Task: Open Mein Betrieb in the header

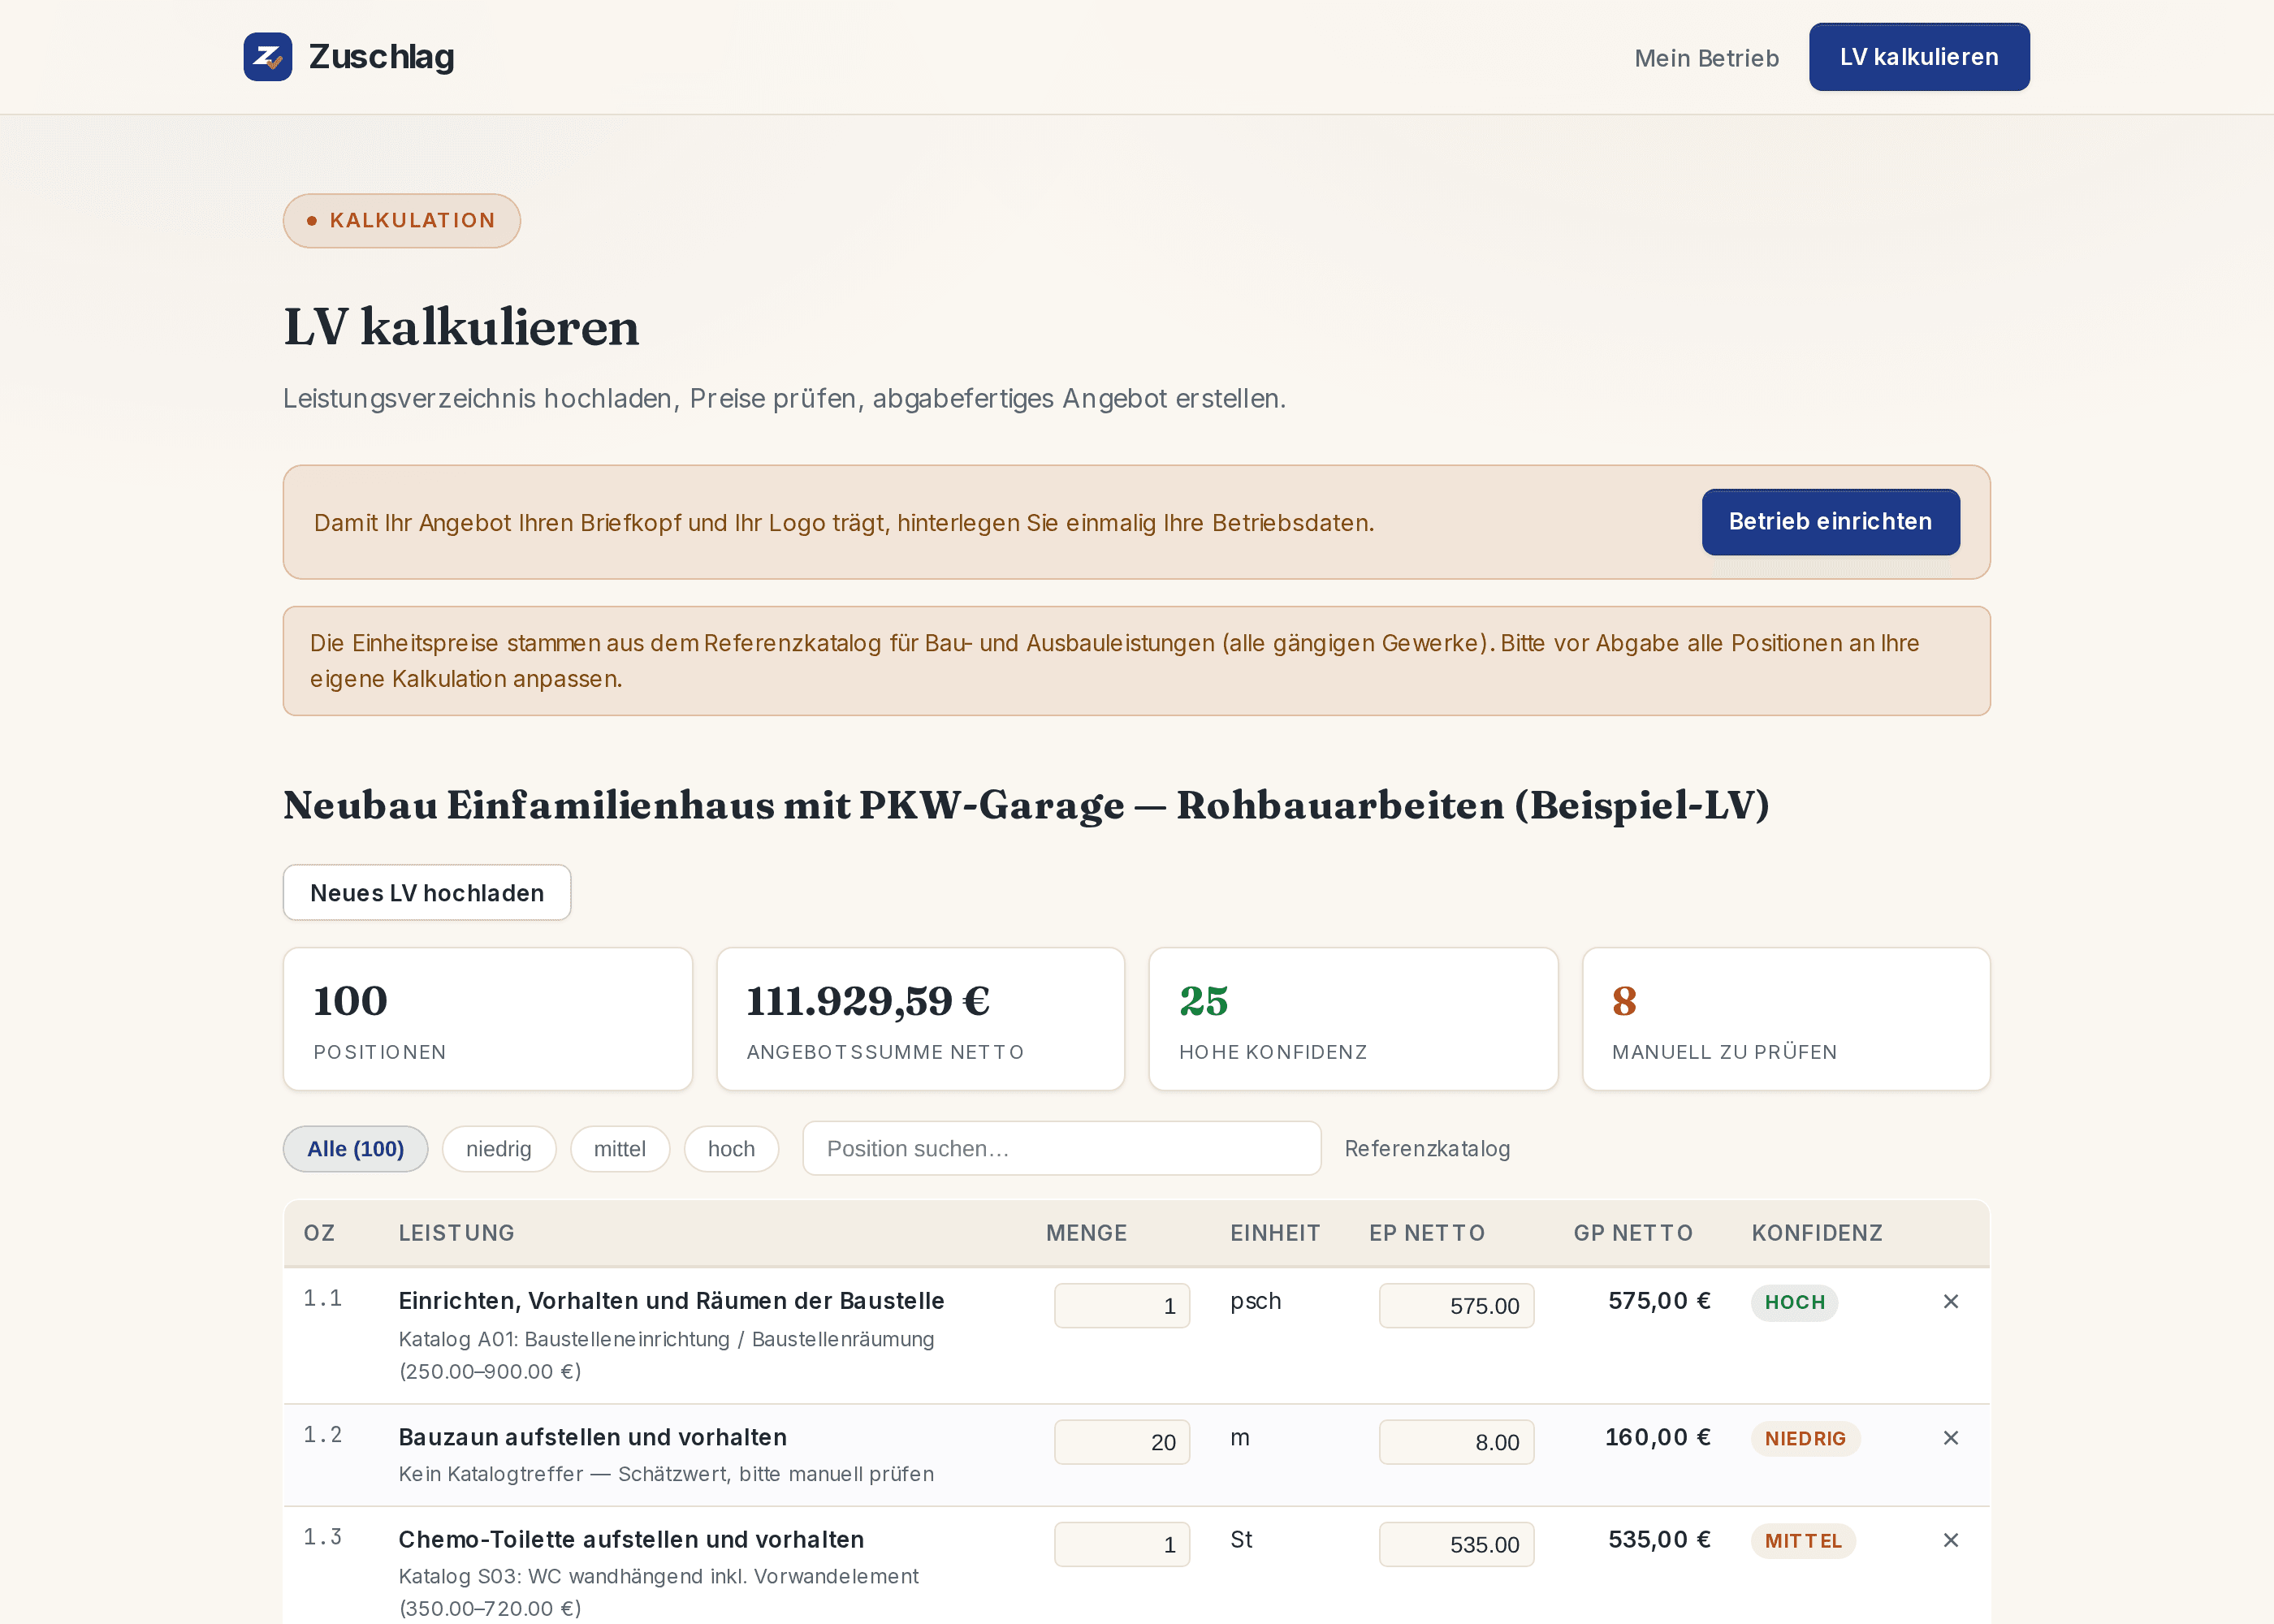Action: point(1706,58)
